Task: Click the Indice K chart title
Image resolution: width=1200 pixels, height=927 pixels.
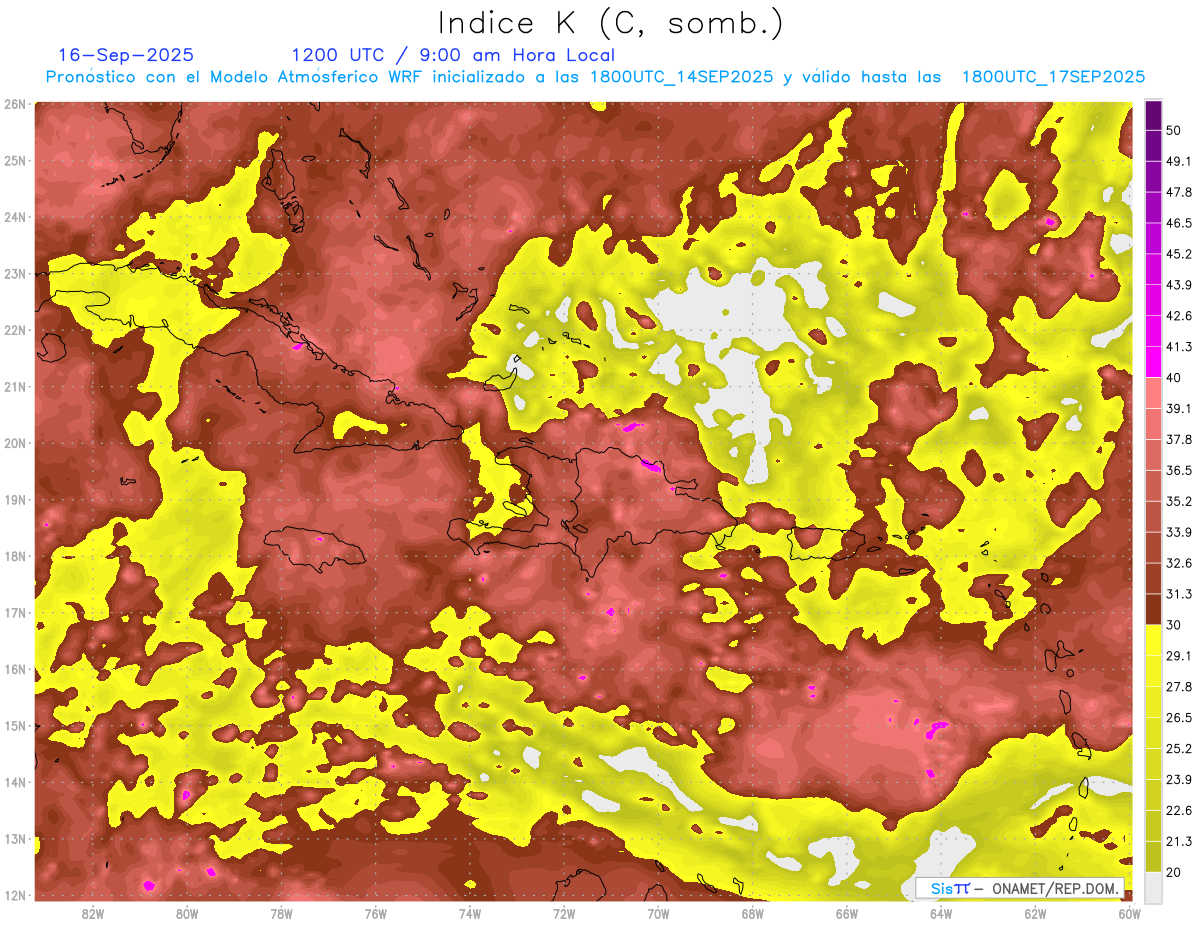Action: [x=611, y=23]
